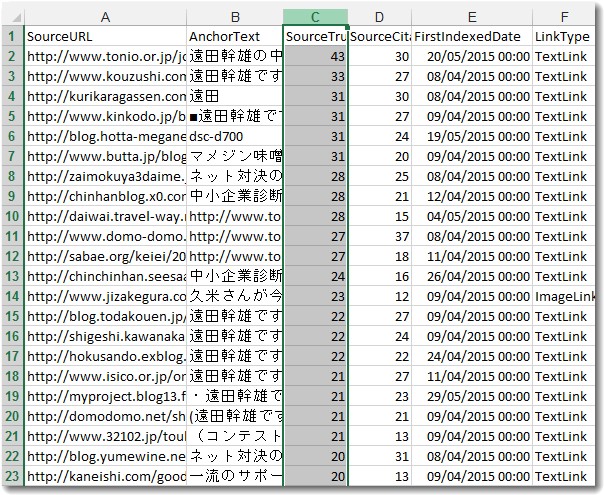Select the cell containing dsc-d700
The height and width of the screenshot is (495, 604).
coord(235,136)
